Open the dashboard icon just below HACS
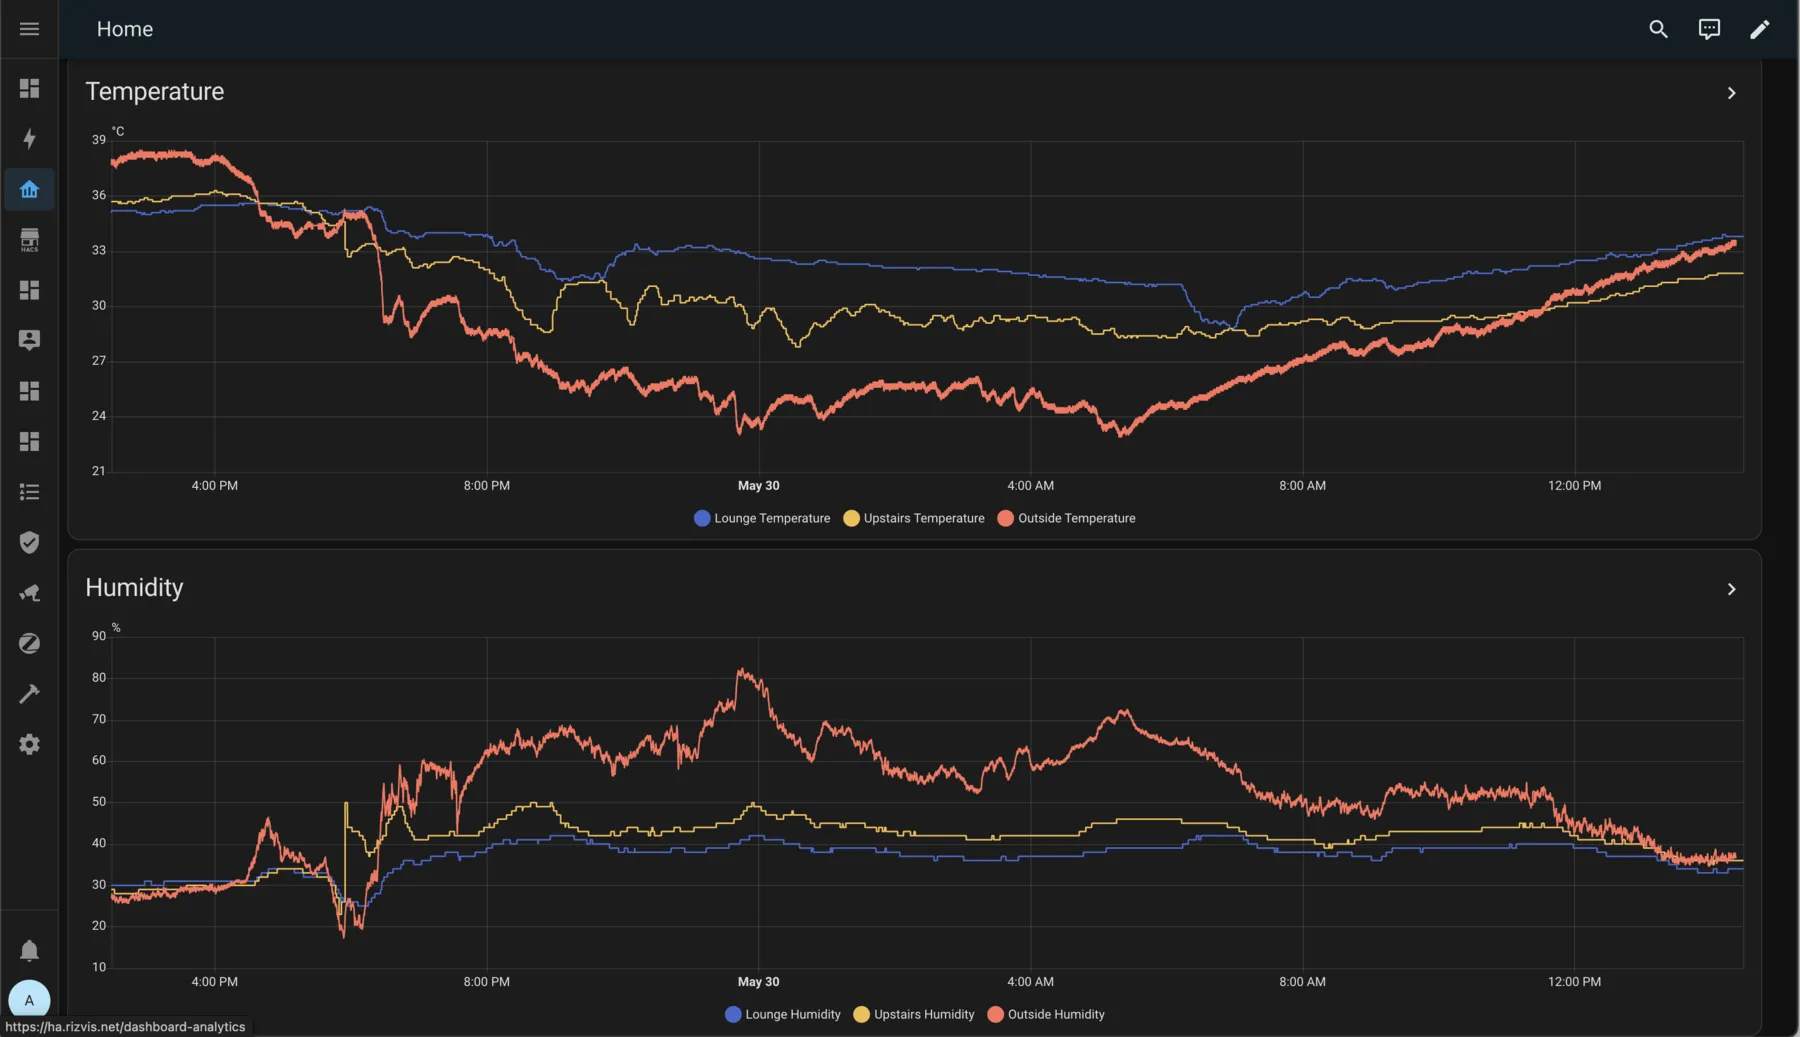This screenshot has height=1037, width=1800. point(29,290)
